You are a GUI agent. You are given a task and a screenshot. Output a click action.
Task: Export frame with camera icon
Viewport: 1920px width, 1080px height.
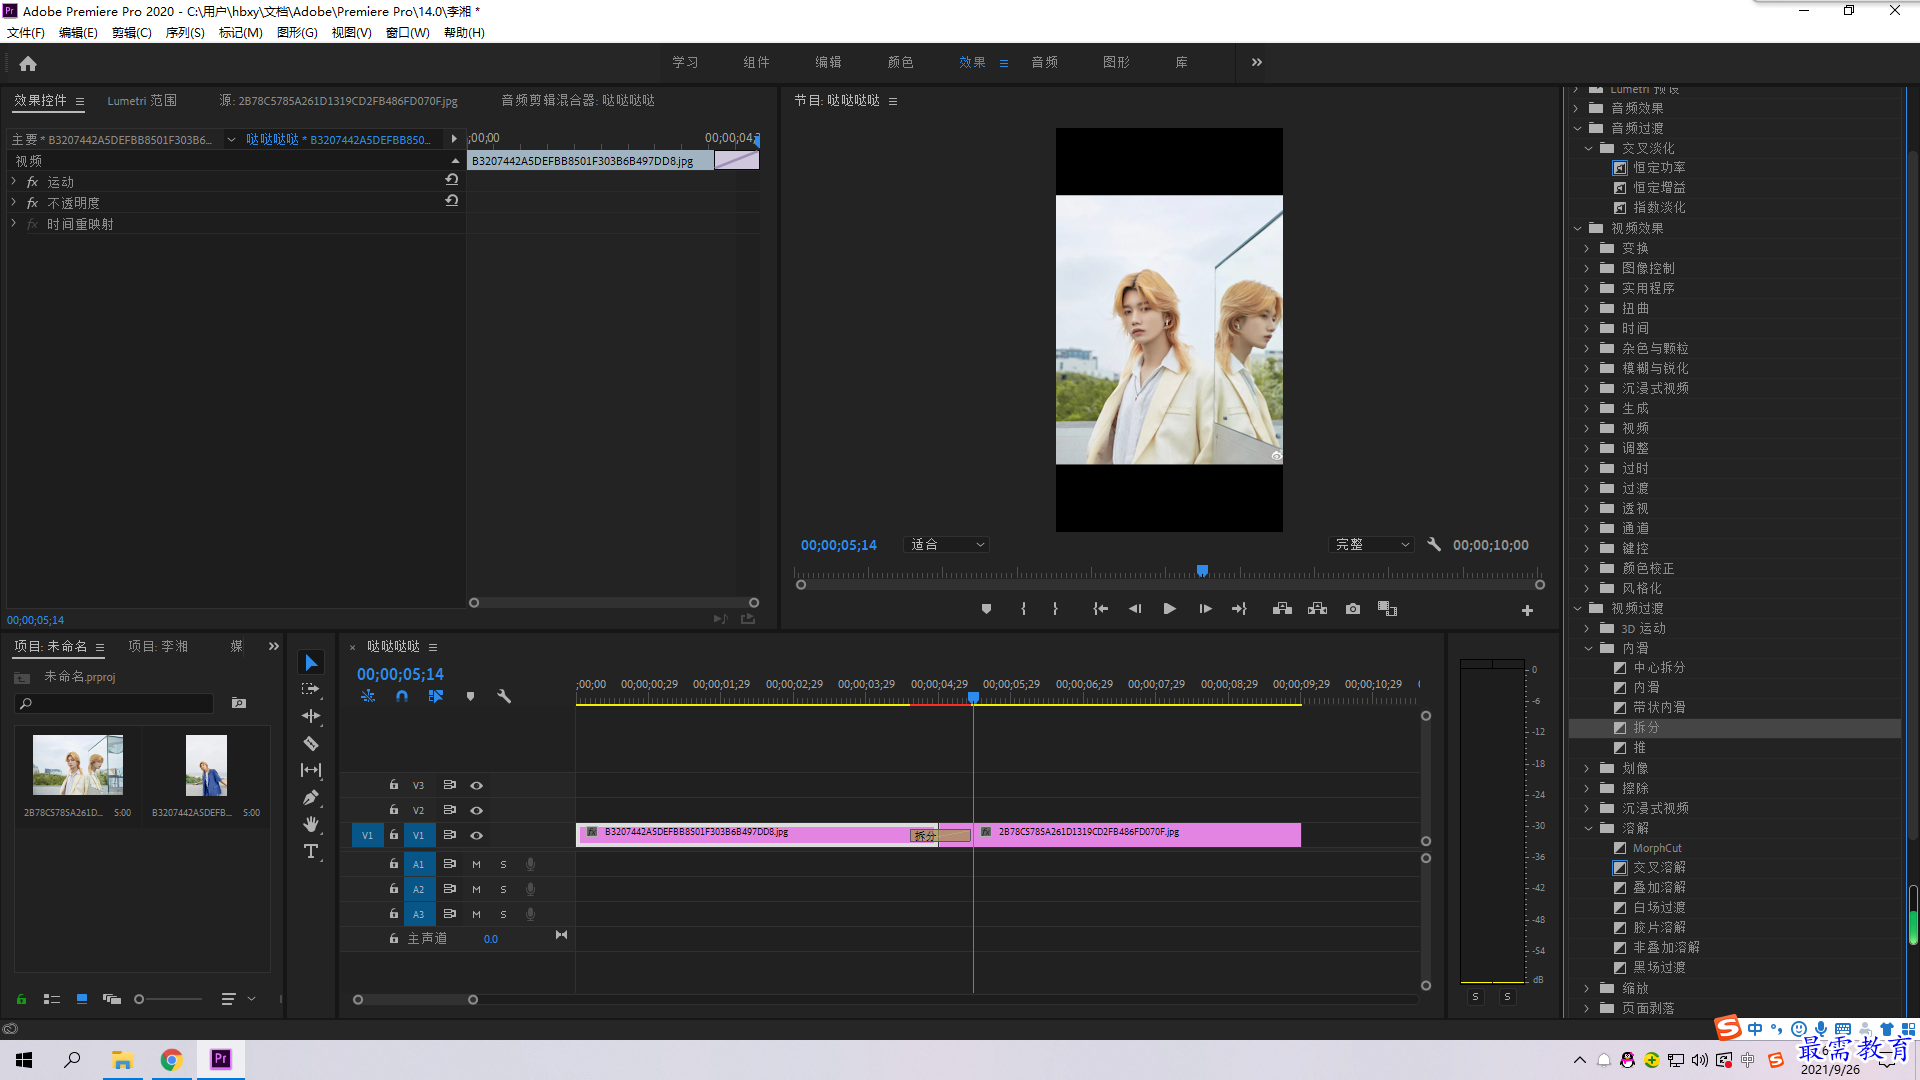click(1353, 609)
